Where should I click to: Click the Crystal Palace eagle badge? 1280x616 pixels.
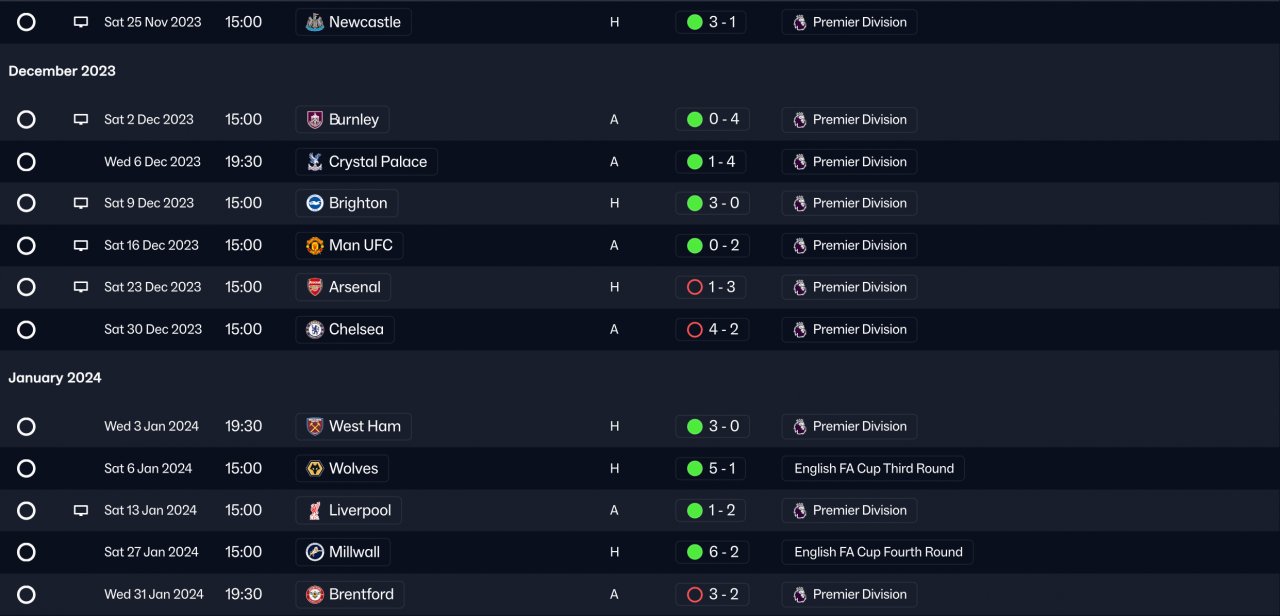(315, 162)
